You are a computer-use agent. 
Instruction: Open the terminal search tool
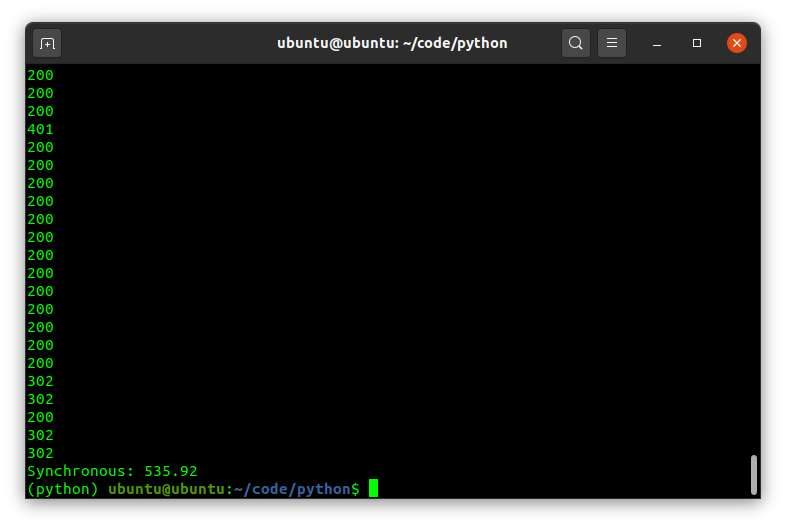tap(575, 43)
